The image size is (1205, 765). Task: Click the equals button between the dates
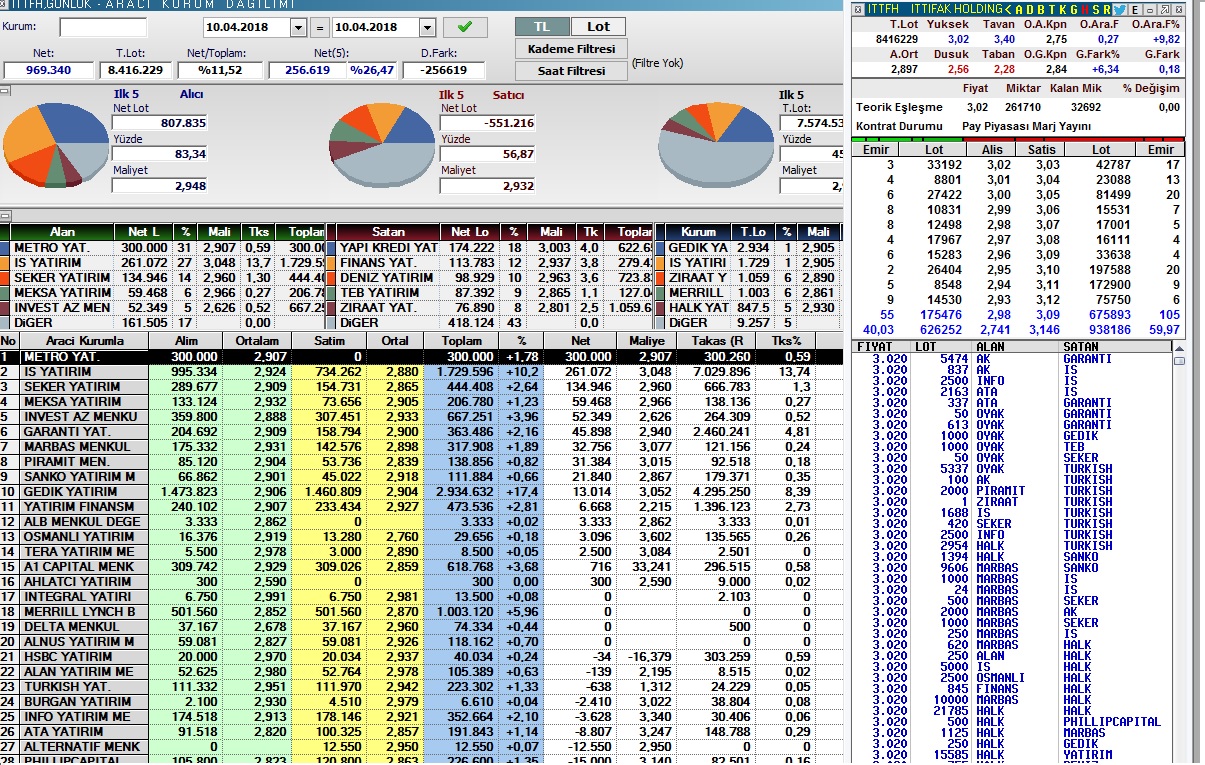click(319, 28)
